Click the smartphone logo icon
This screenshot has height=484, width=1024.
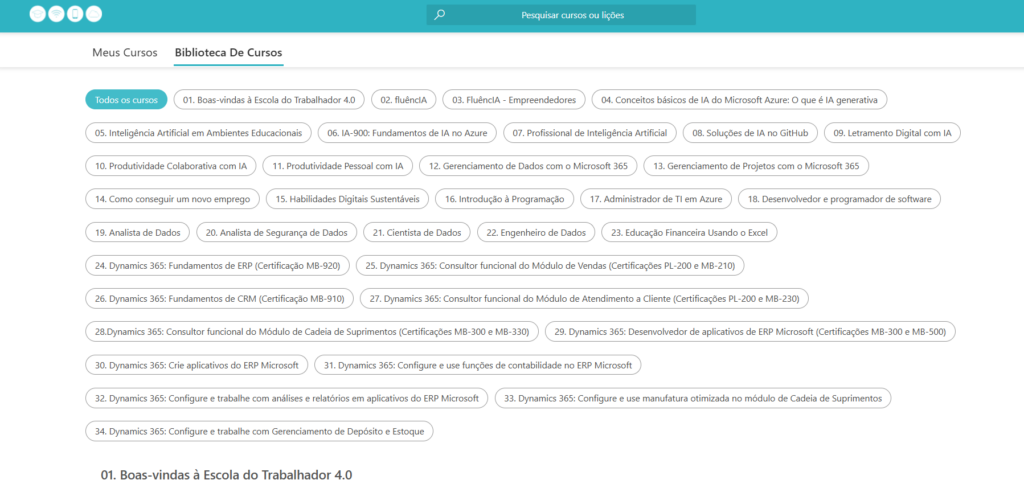tap(75, 14)
